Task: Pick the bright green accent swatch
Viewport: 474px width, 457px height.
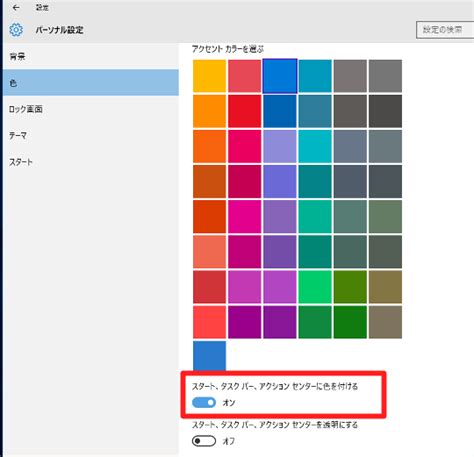Action: 315,287
